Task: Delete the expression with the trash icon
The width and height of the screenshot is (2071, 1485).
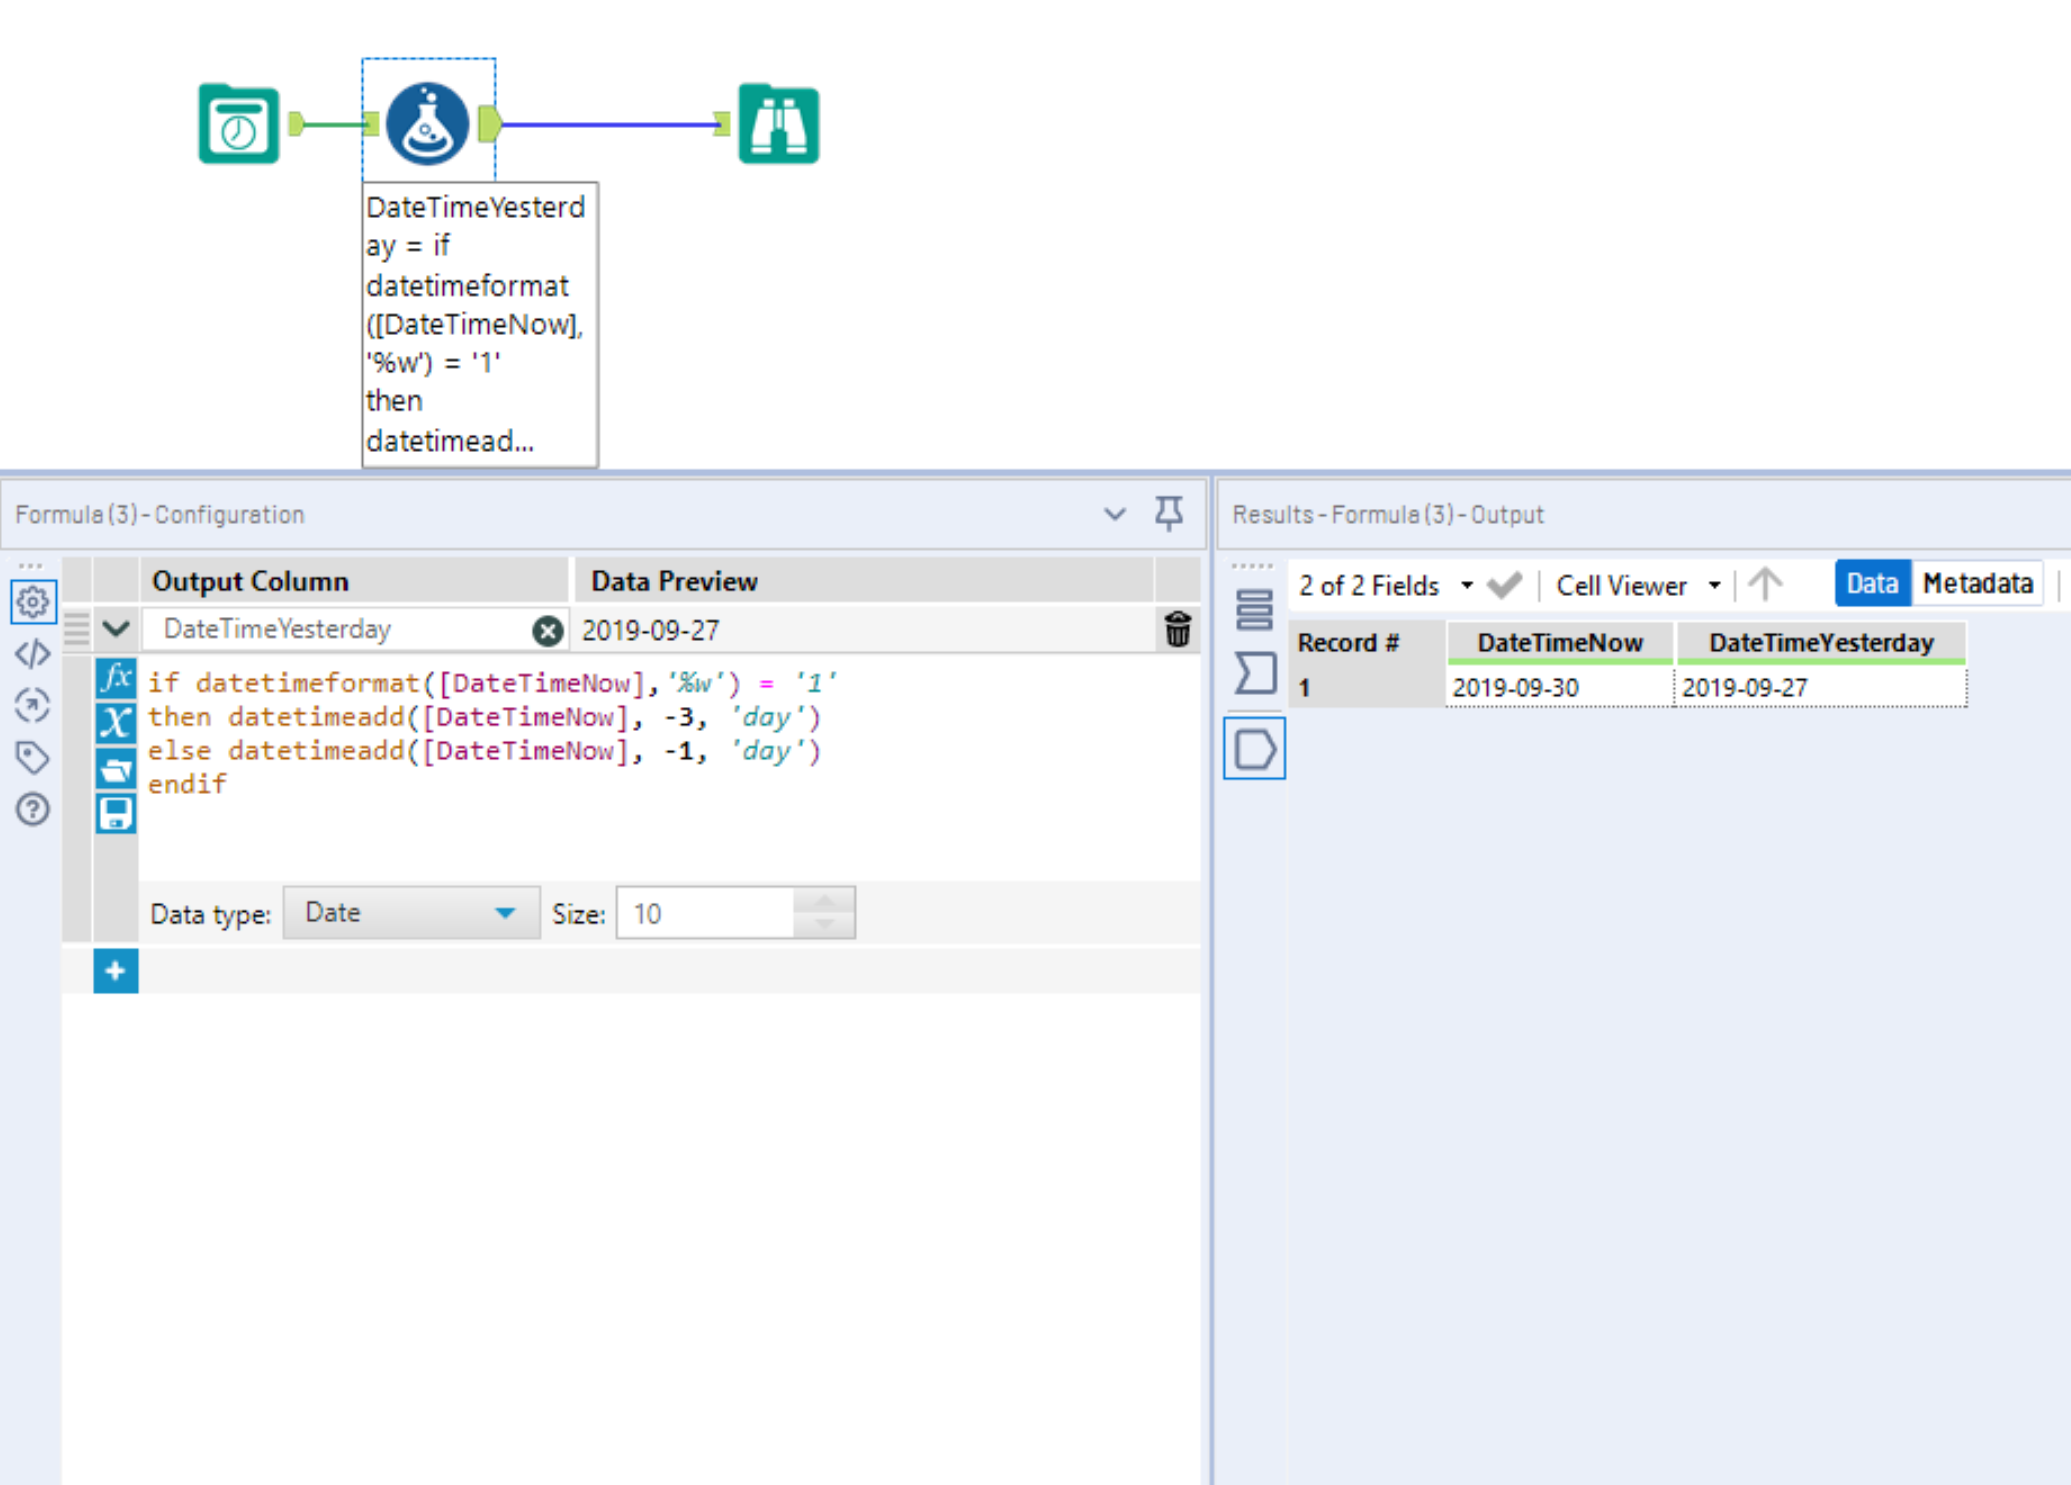Action: click(1178, 630)
